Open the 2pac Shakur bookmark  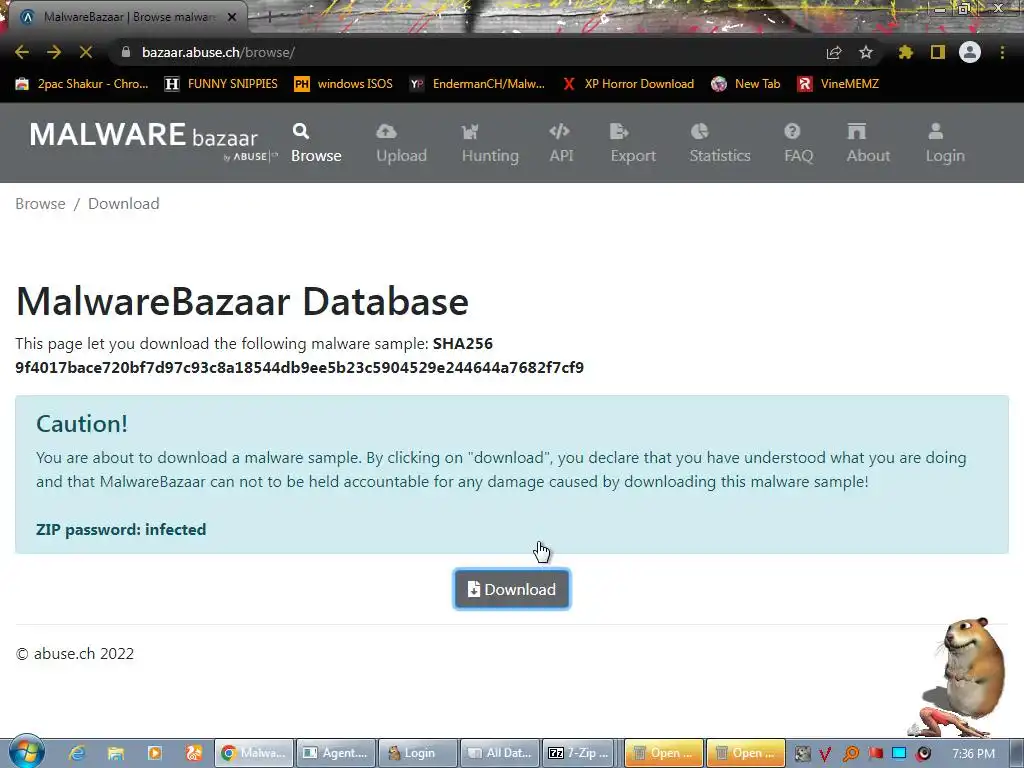82,84
